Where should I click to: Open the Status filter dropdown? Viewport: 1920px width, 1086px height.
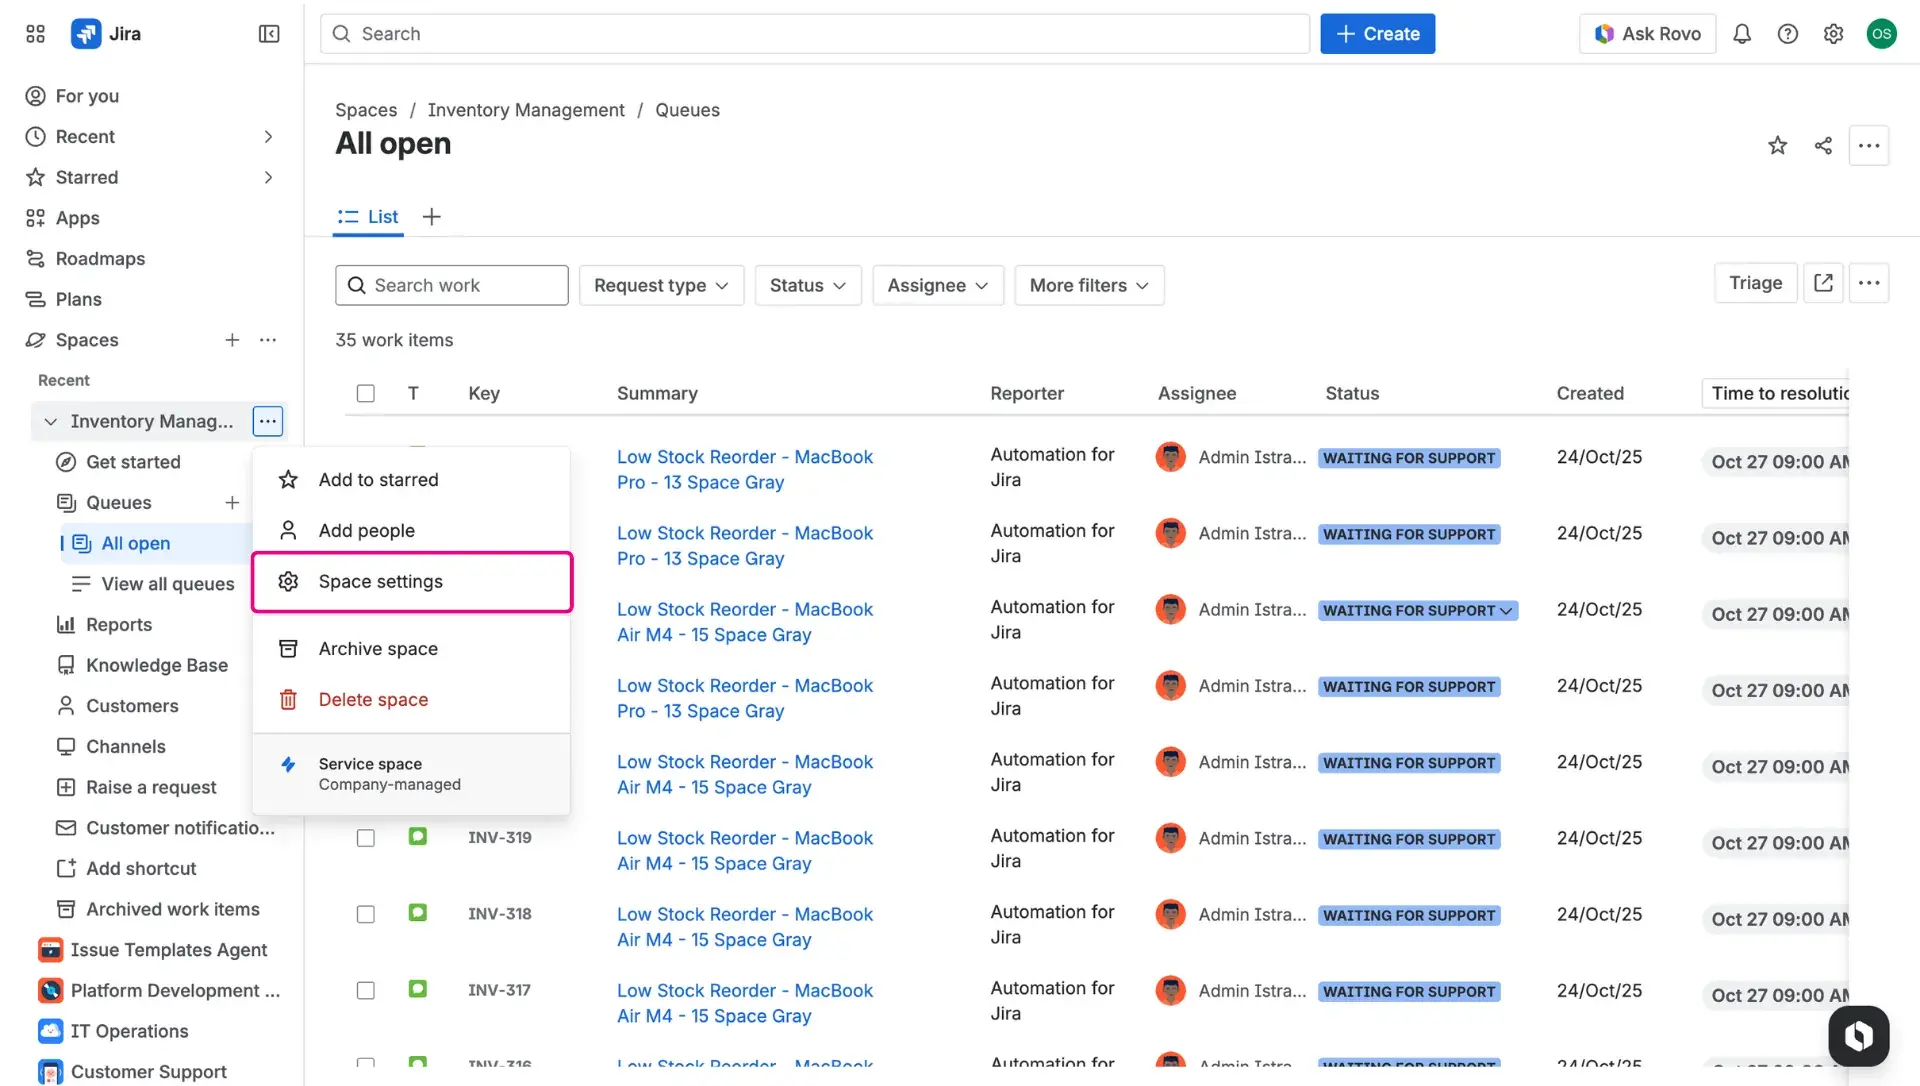[807, 285]
